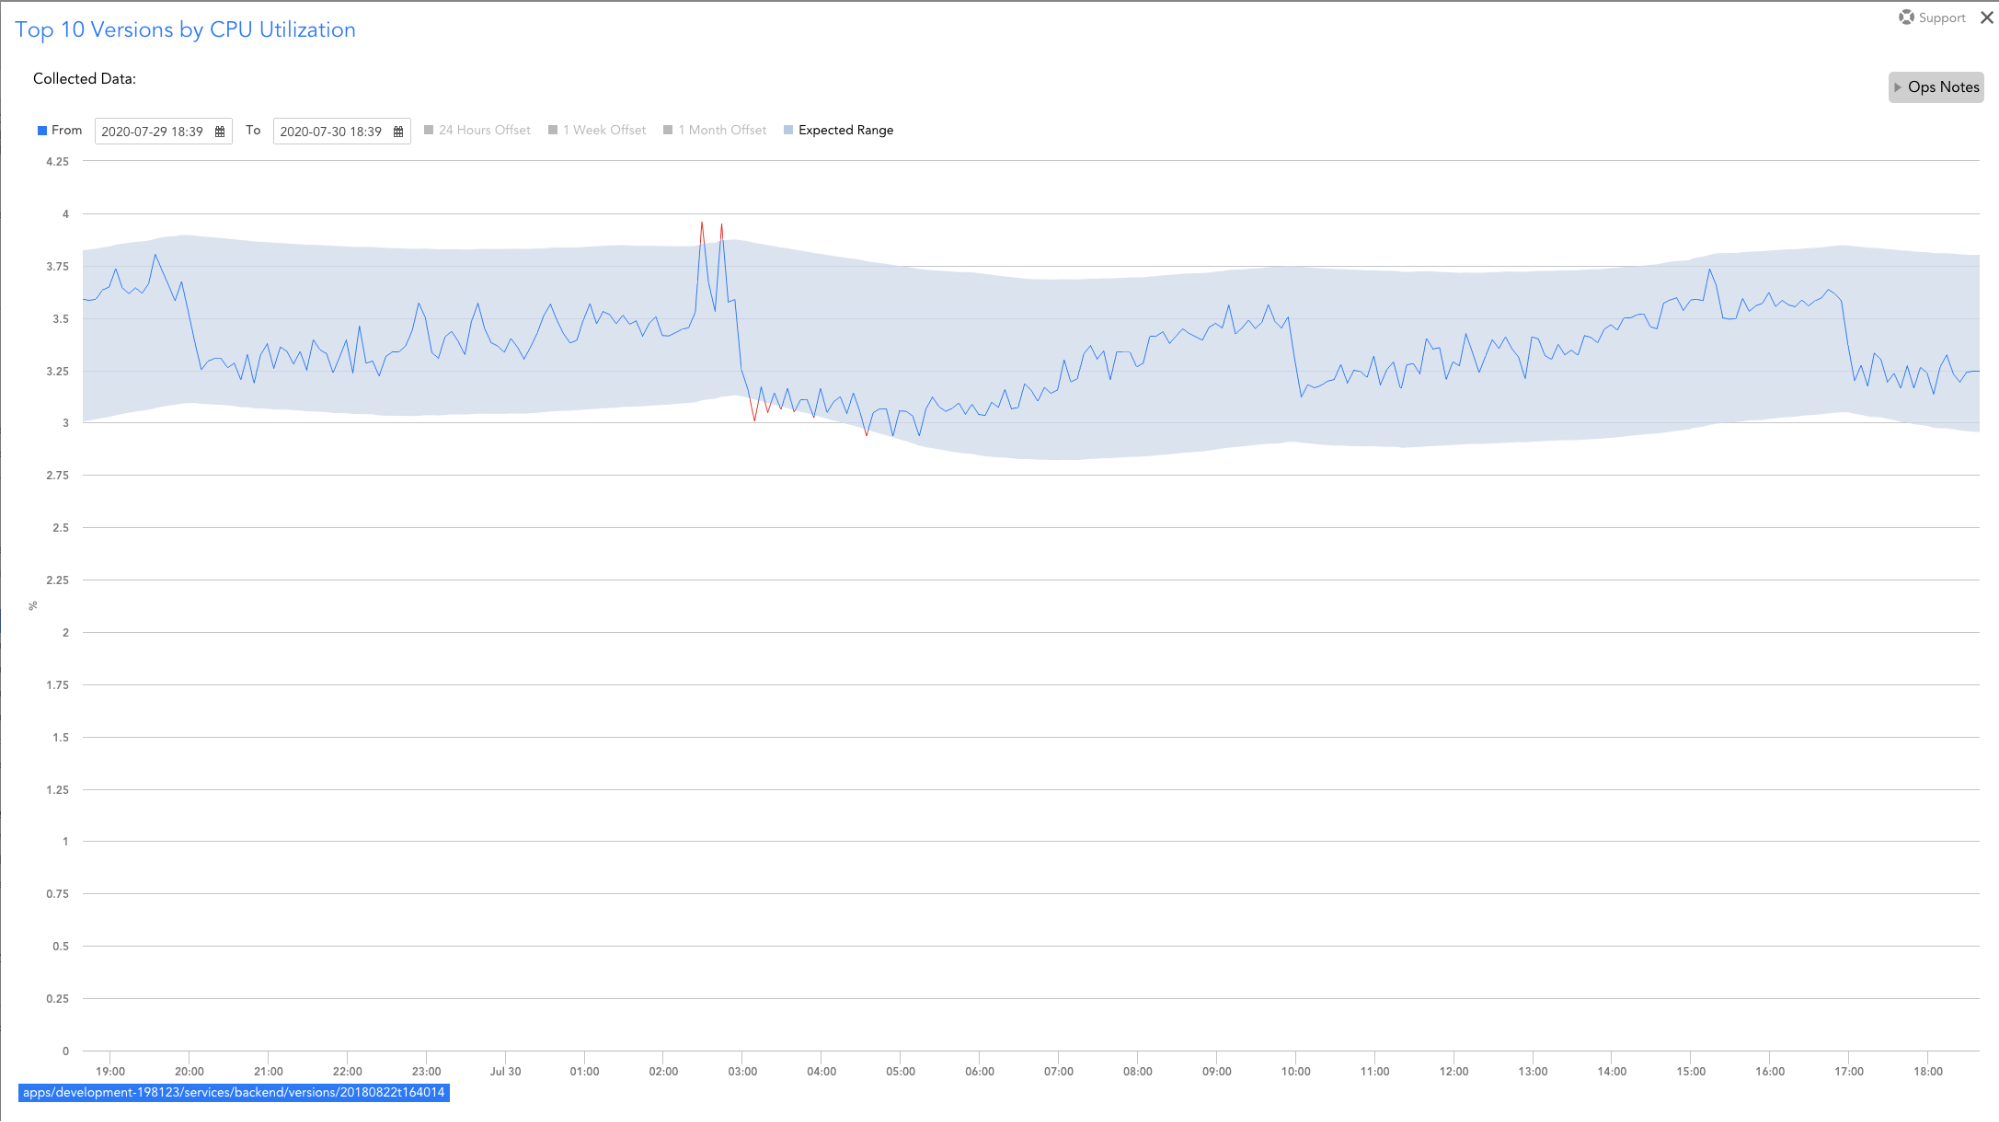Click the 2.25 y-axis label
Screen dimensions: 1999x1122
(58, 580)
